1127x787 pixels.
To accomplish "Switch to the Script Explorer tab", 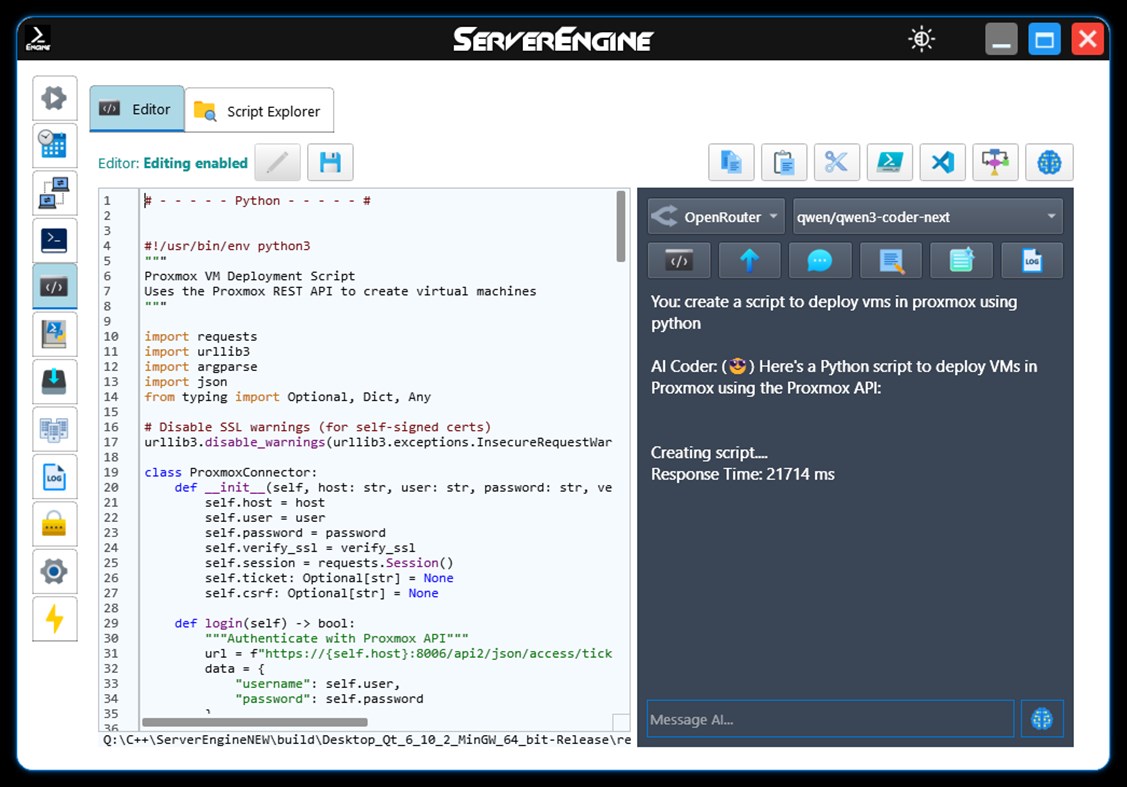I will (x=259, y=110).
